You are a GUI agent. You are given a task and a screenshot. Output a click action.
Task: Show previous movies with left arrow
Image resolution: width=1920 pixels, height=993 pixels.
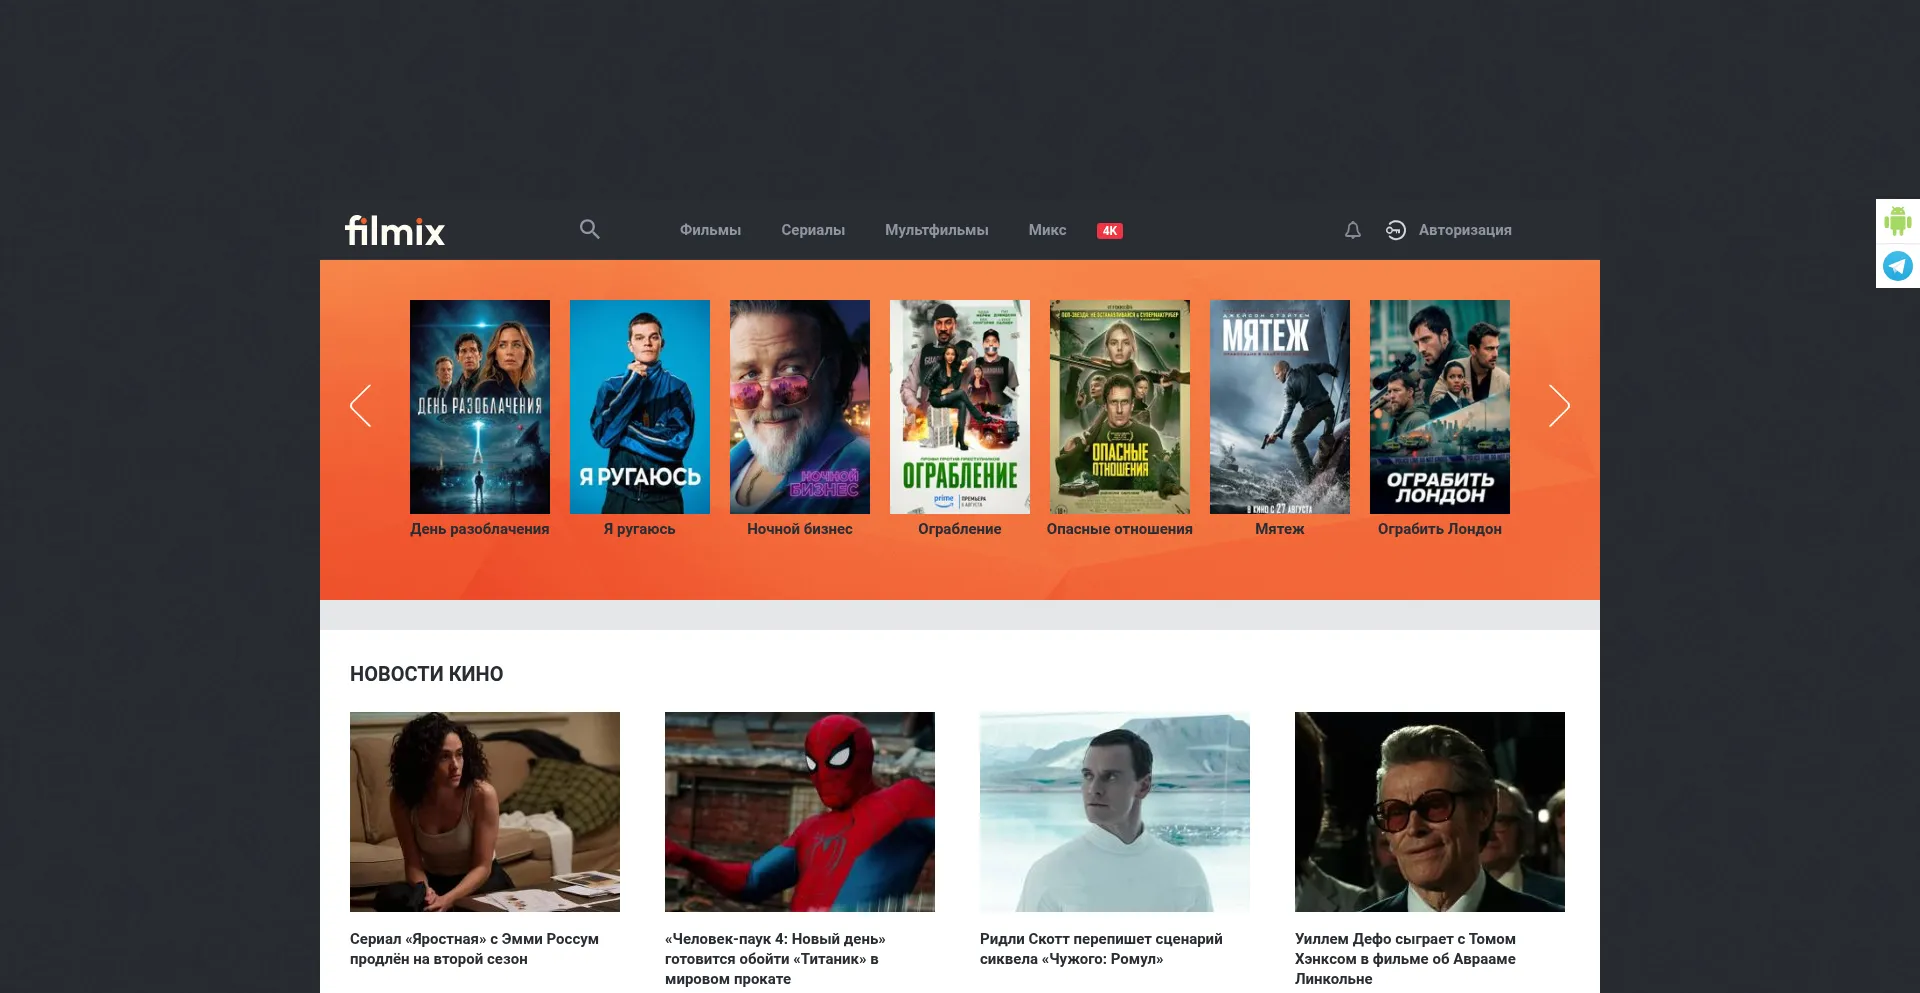(361, 406)
